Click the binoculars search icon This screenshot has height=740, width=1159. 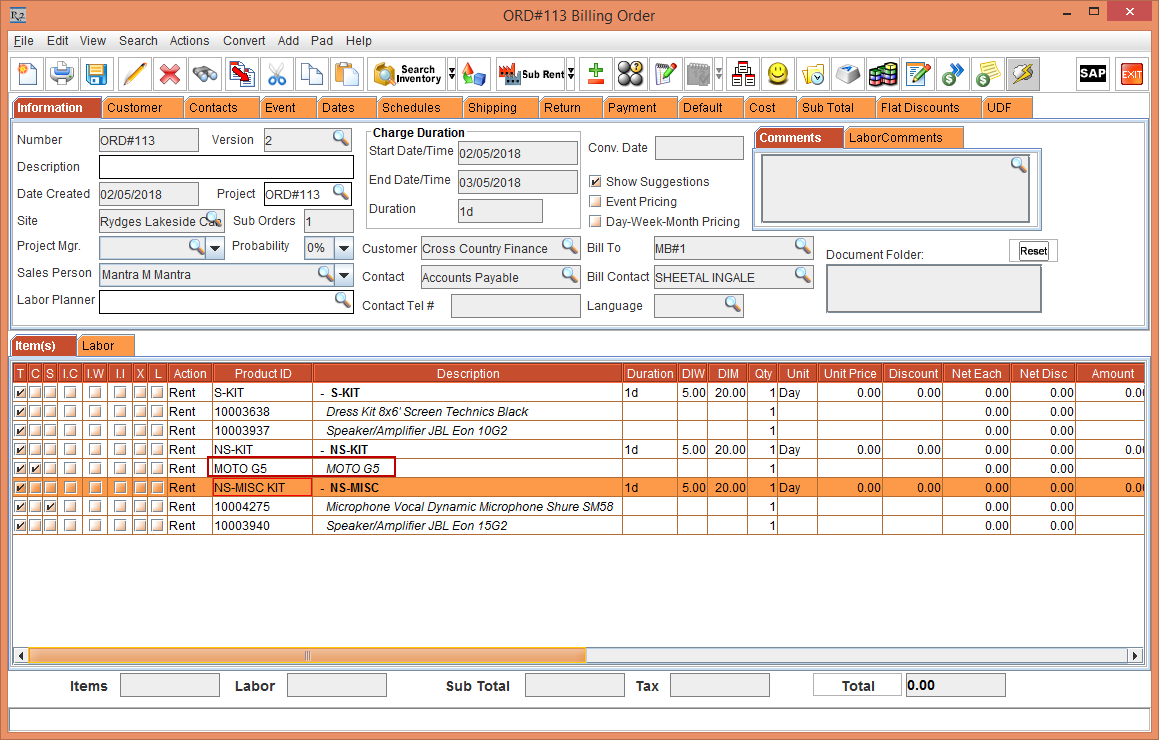click(205, 74)
